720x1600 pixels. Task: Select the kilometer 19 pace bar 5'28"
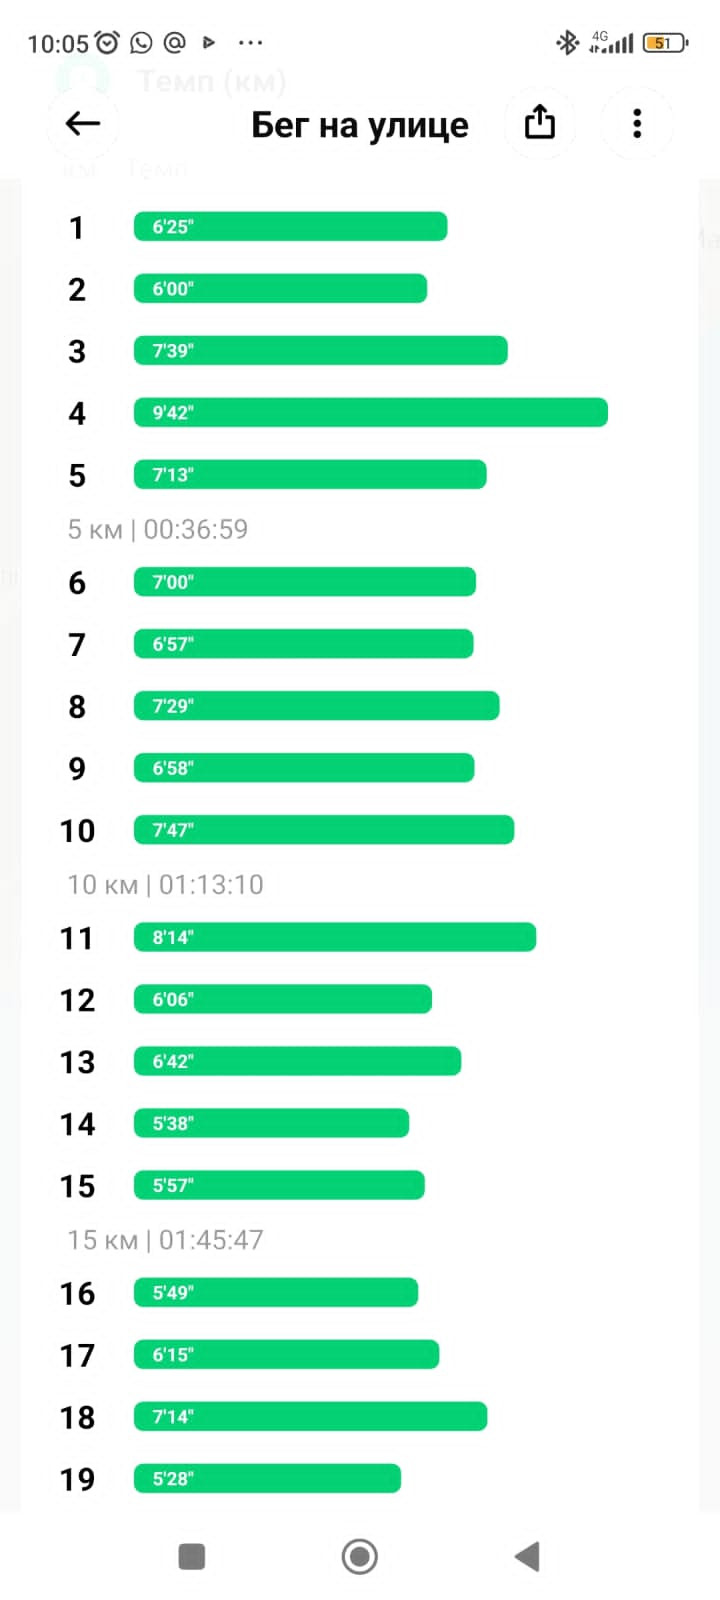[268, 1478]
